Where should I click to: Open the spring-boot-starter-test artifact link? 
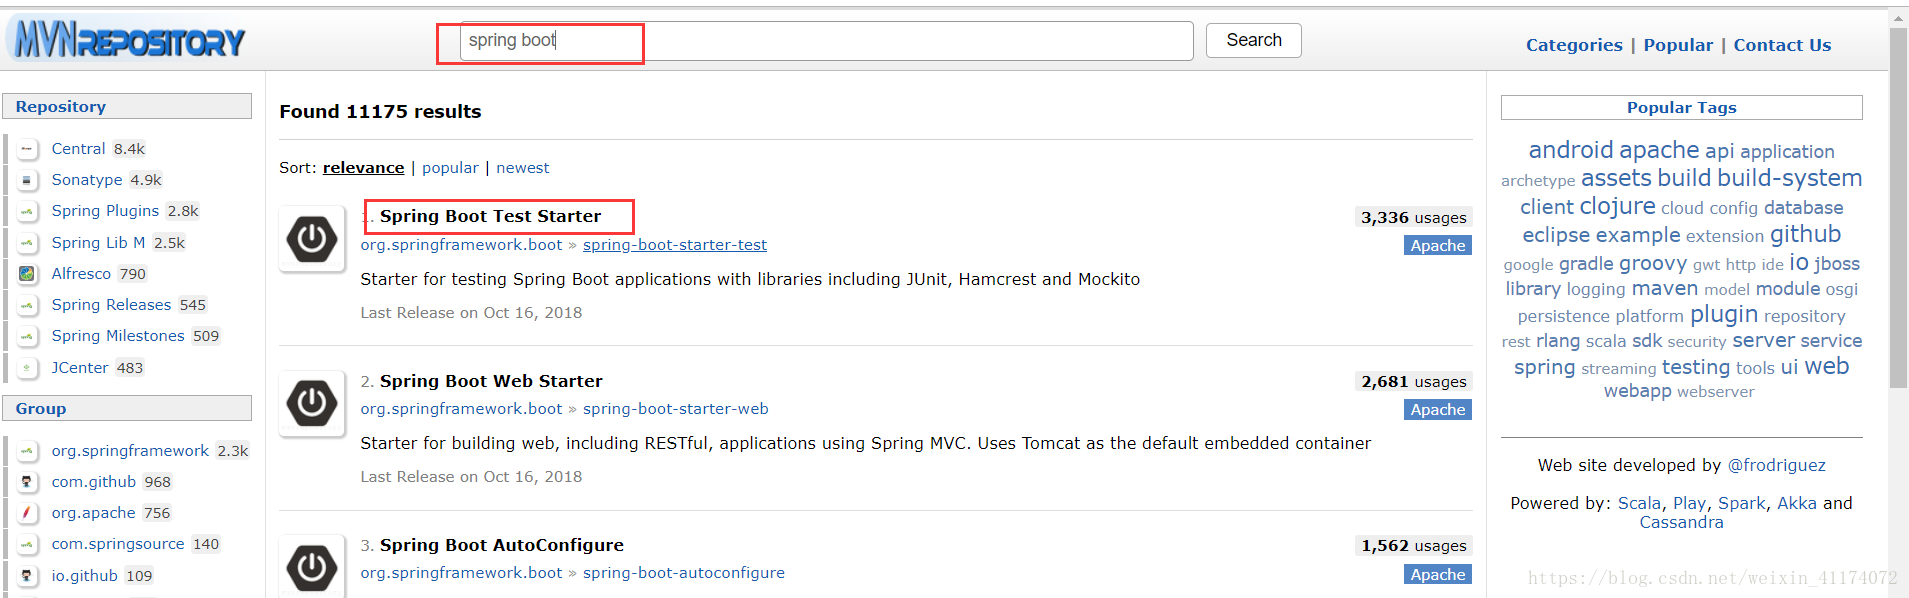click(x=674, y=245)
